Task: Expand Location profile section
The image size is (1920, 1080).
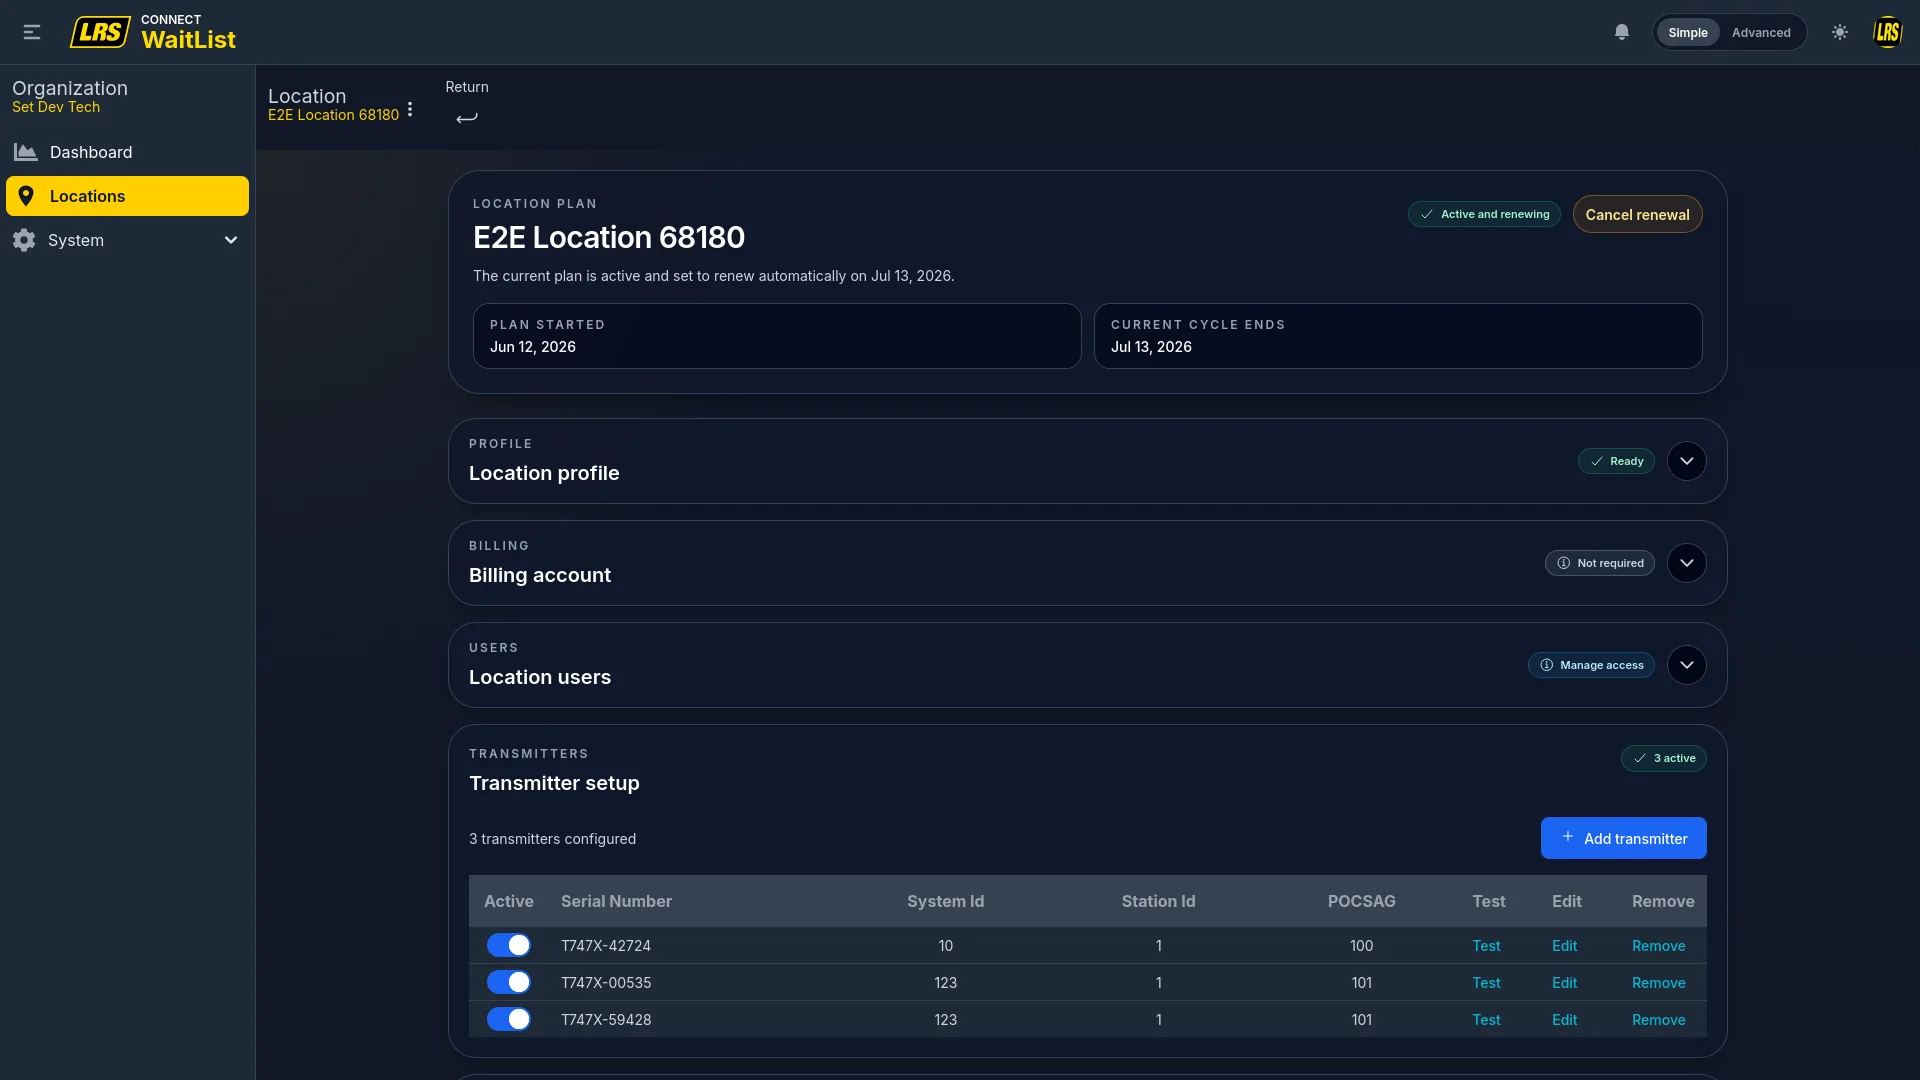Action: [x=1687, y=461]
